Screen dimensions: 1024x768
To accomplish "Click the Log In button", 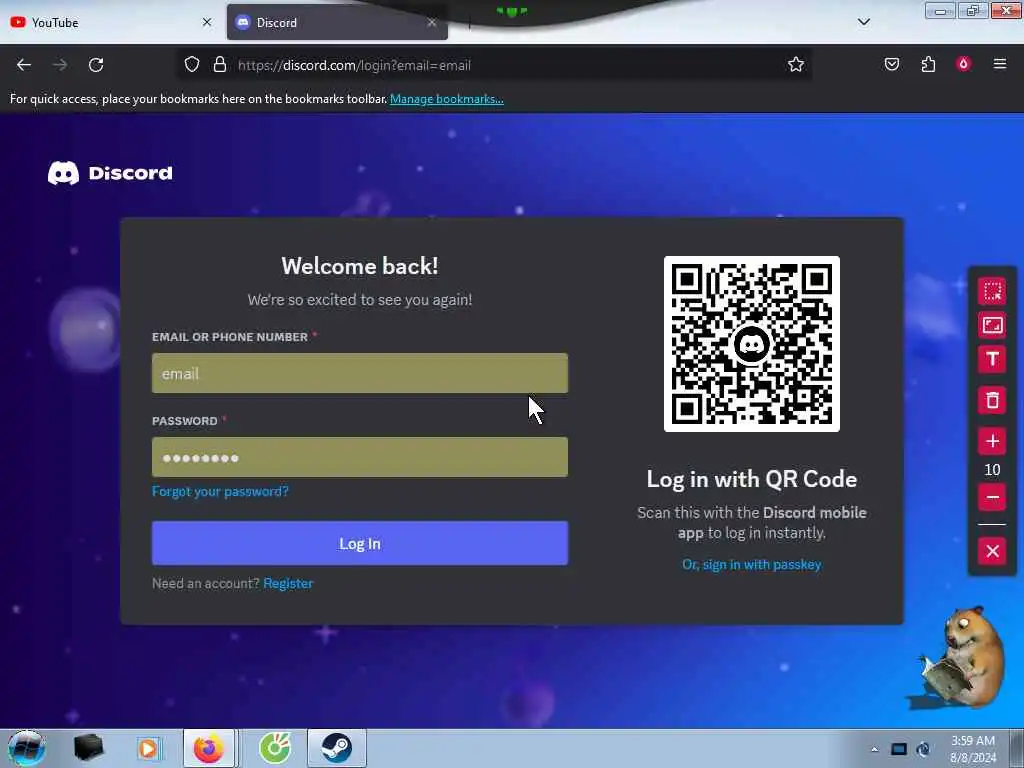I will coord(360,543).
